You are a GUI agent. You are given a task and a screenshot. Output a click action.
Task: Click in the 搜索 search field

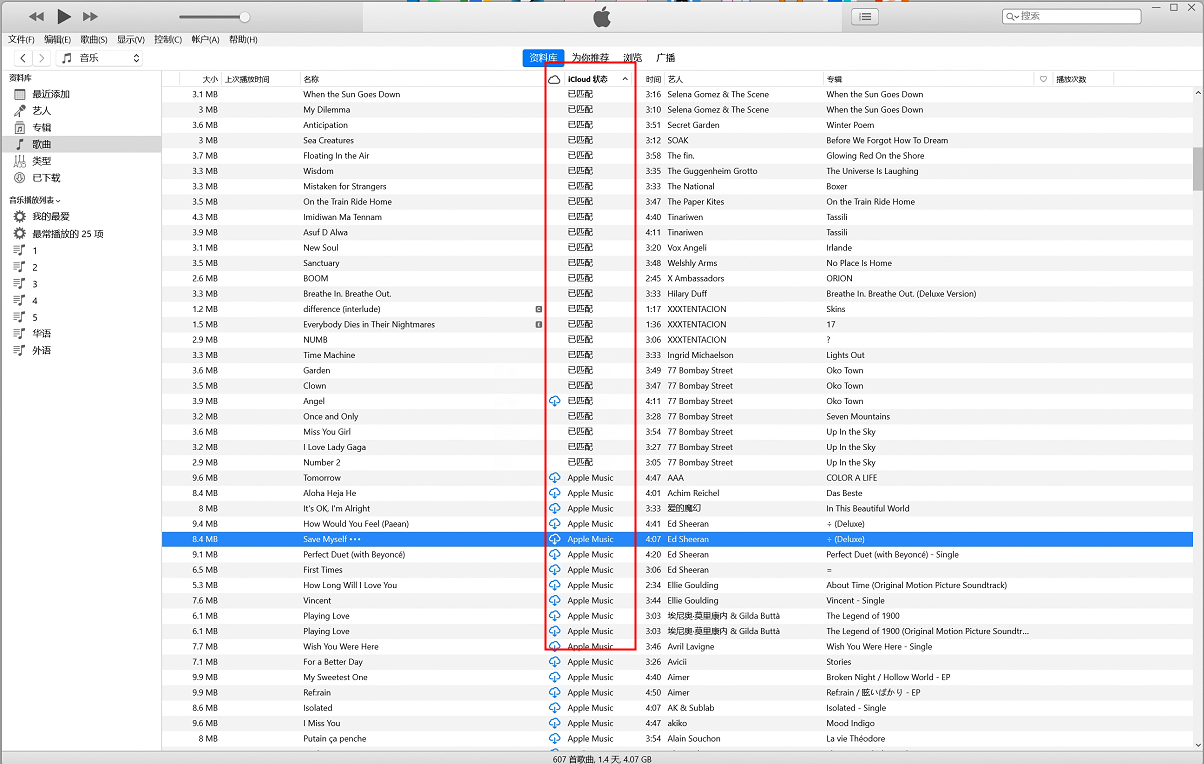(1078, 16)
